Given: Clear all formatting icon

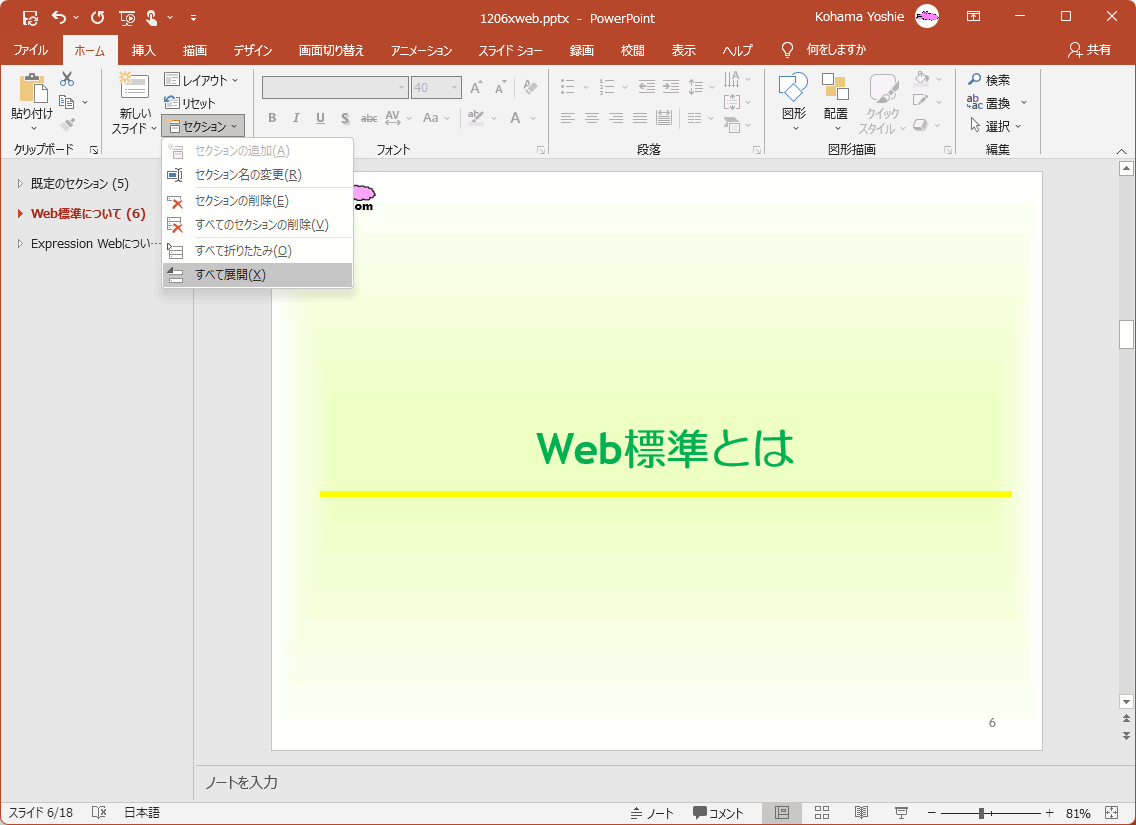Looking at the screenshot, I should [x=530, y=88].
